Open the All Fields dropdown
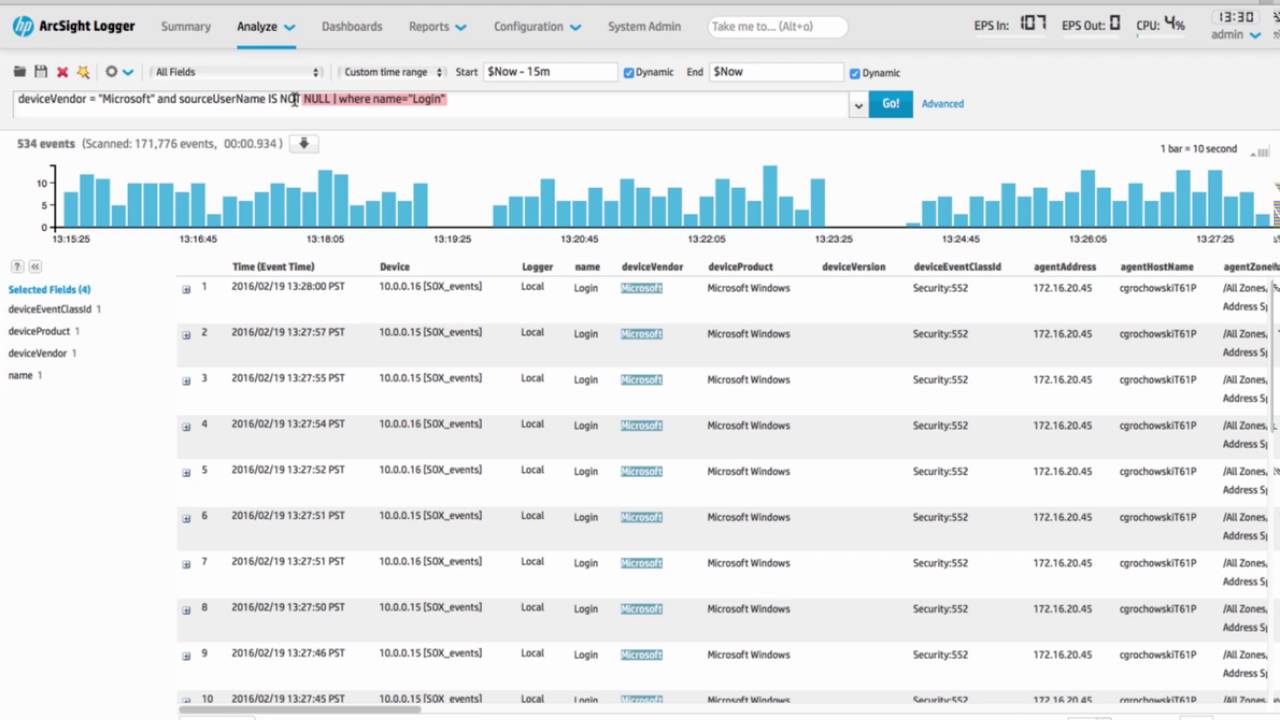Viewport: 1280px width, 720px height. [237, 72]
